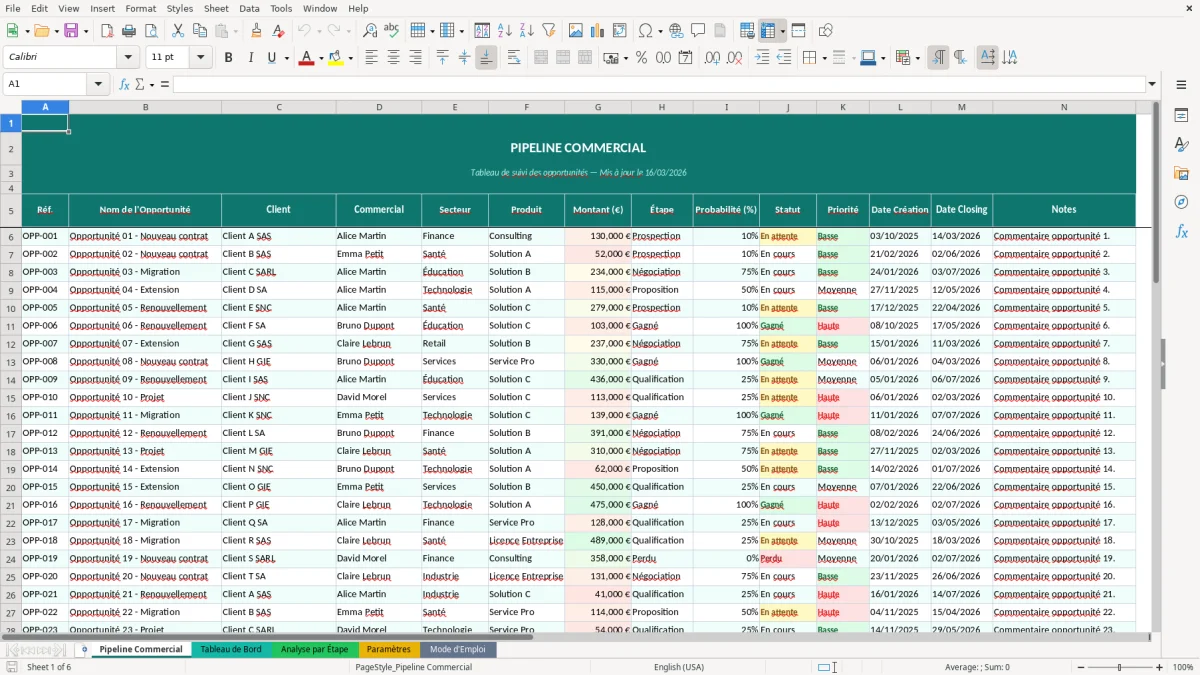Expand the Font Name dropdown

tap(130, 58)
